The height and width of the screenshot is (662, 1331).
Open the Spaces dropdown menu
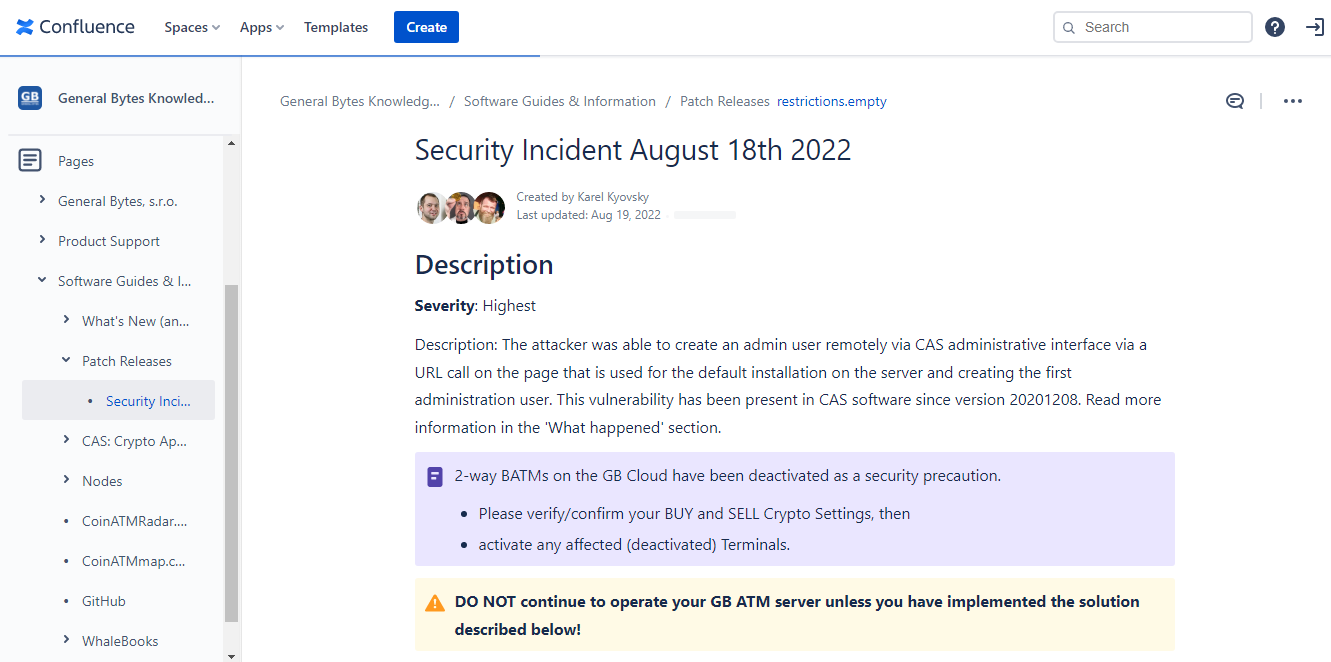[x=192, y=27]
